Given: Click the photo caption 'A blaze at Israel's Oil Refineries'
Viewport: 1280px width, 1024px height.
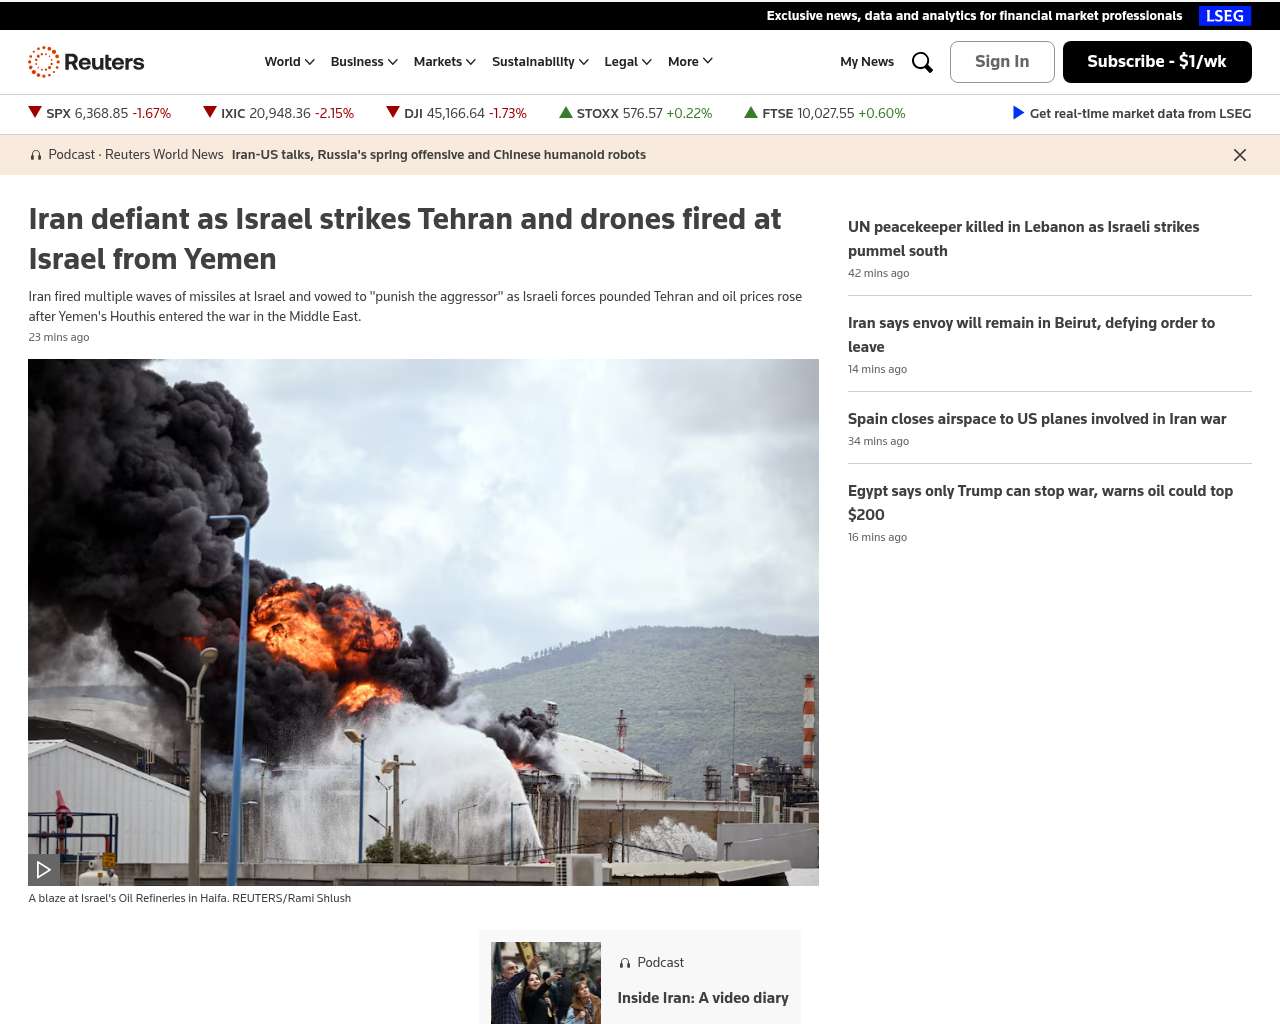Looking at the screenshot, I should (190, 898).
